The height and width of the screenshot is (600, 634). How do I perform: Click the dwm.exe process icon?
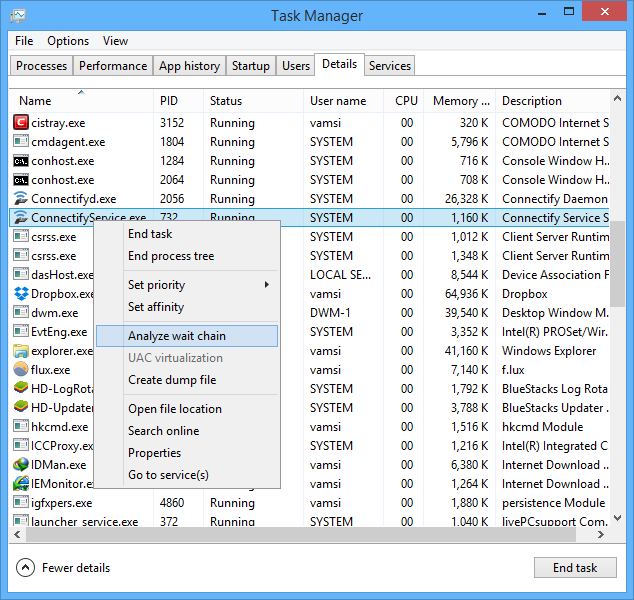[x=21, y=312]
